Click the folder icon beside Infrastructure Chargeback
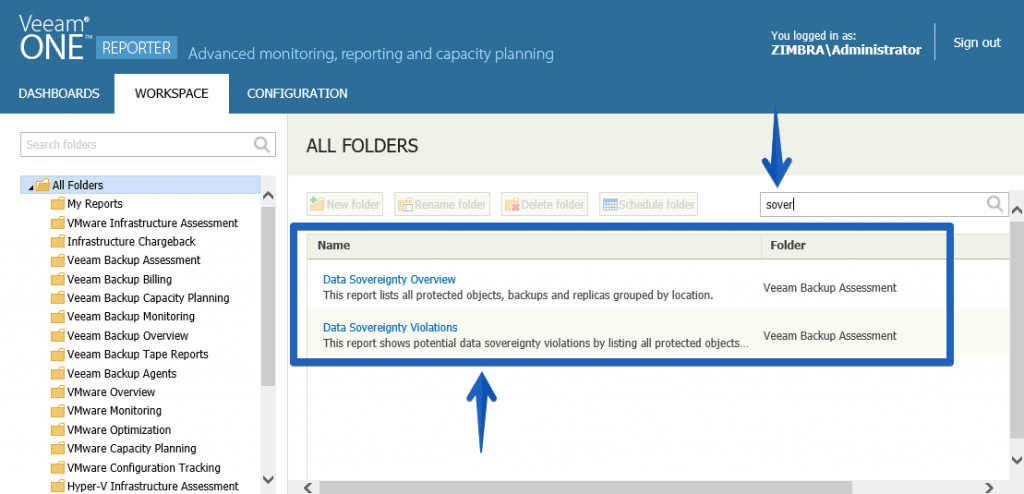The image size is (1024, 494). [58, 241]
